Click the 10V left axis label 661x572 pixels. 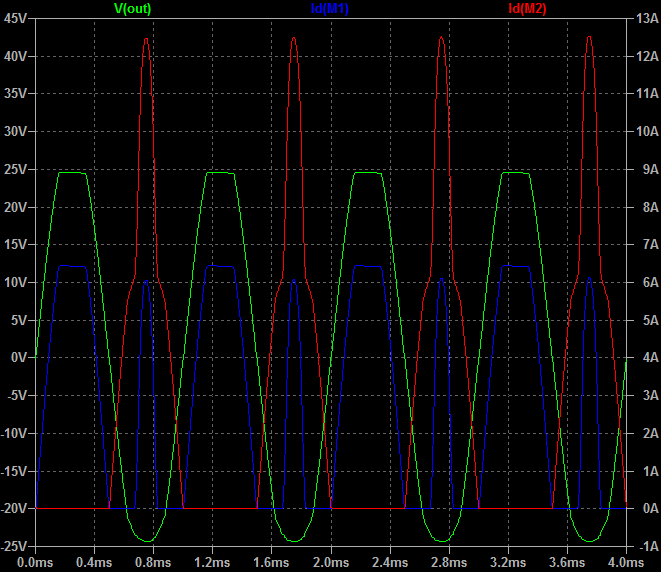(x=16, y=282)
